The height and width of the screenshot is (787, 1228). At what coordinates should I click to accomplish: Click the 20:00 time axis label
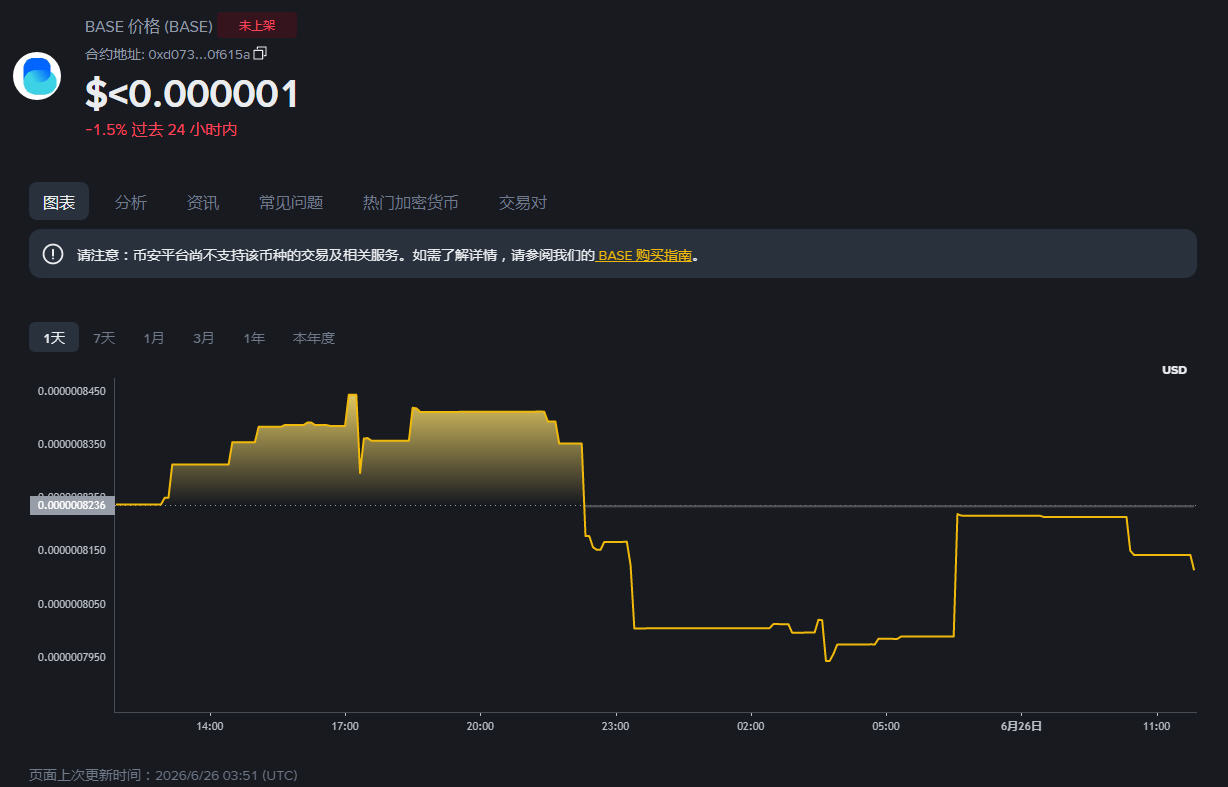pos(480,726)
